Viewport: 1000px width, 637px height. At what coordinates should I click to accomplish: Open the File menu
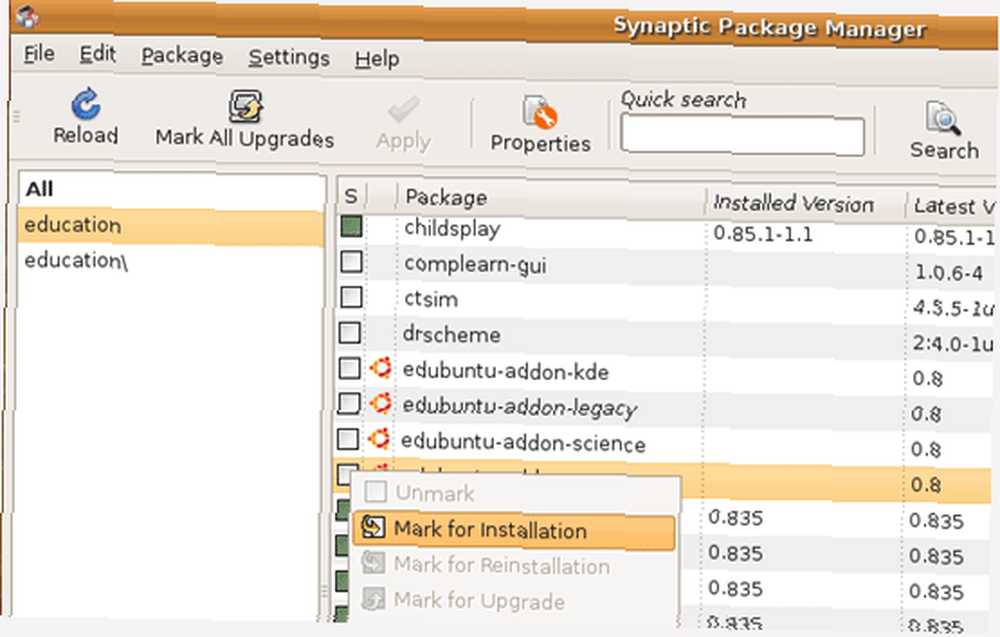(39, 54)
